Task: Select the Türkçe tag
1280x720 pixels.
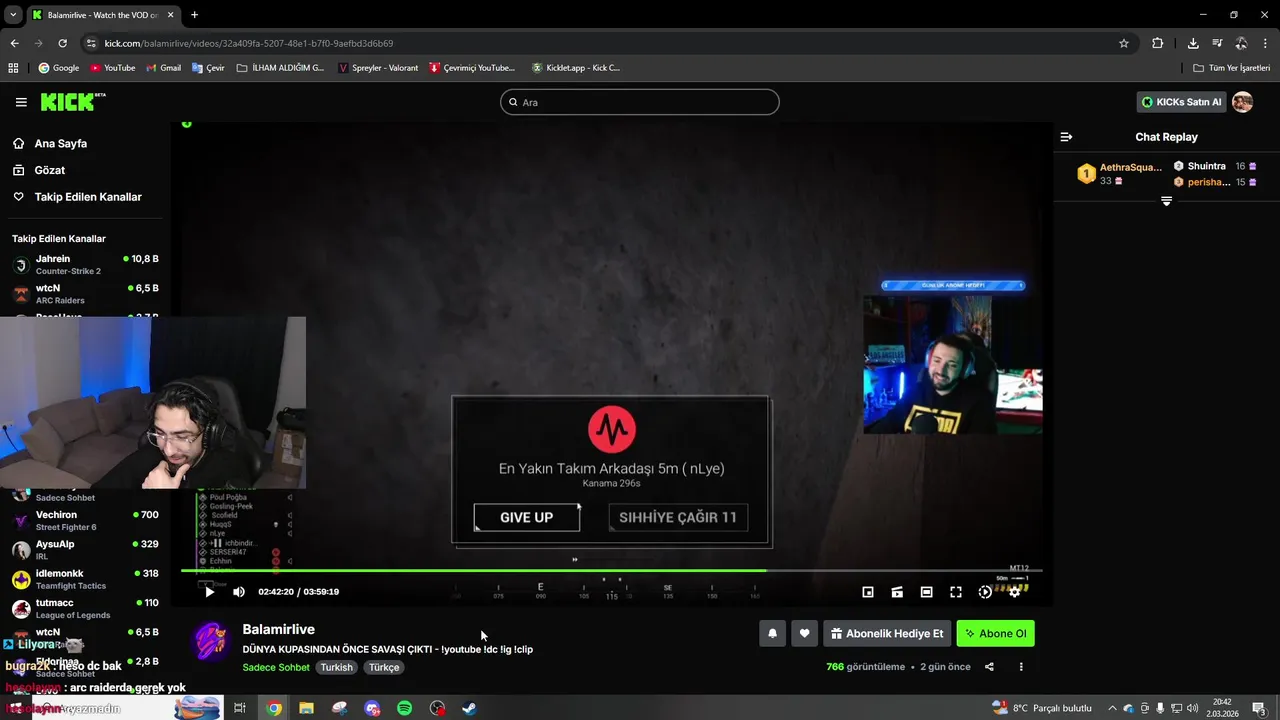Action: [x=384, y=667]
